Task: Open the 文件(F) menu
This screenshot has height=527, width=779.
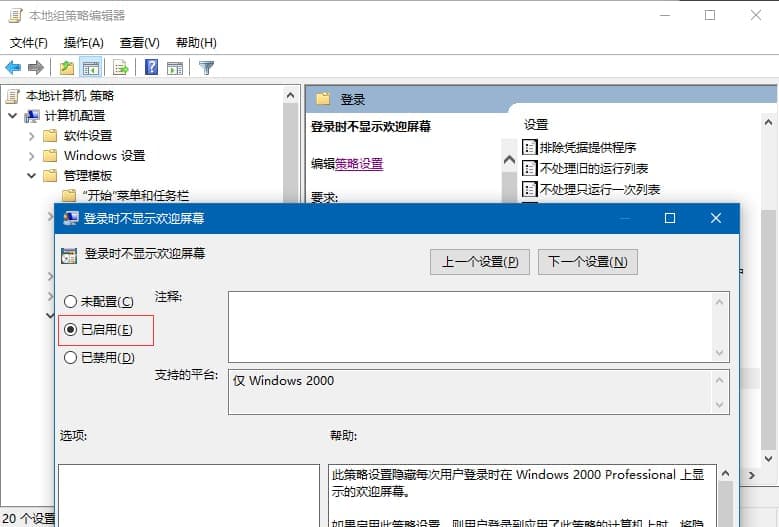Action: 28,43
